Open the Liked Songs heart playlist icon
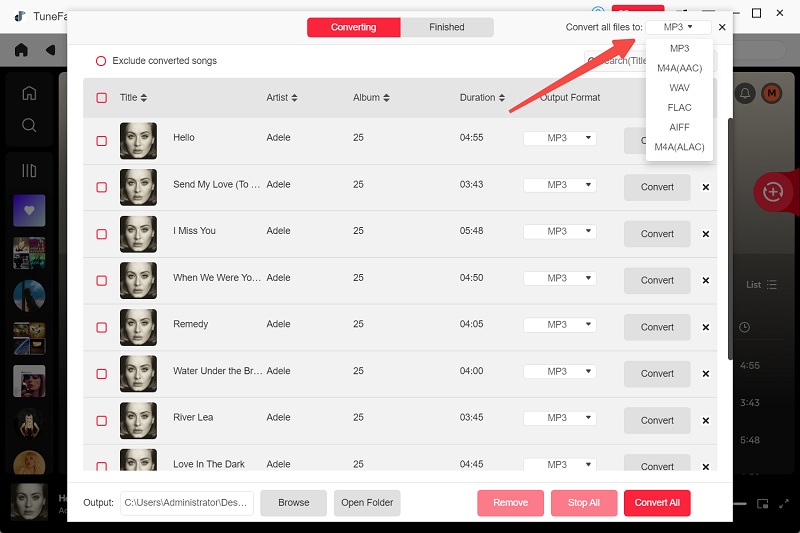The height and width of the screenshot is (533, 800). tap(29, 211)
